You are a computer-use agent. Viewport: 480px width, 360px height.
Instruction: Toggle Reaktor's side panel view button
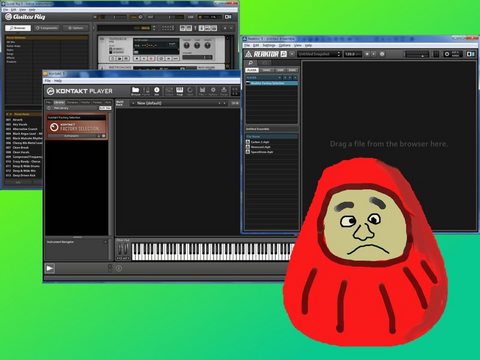(x=470, y=54)
